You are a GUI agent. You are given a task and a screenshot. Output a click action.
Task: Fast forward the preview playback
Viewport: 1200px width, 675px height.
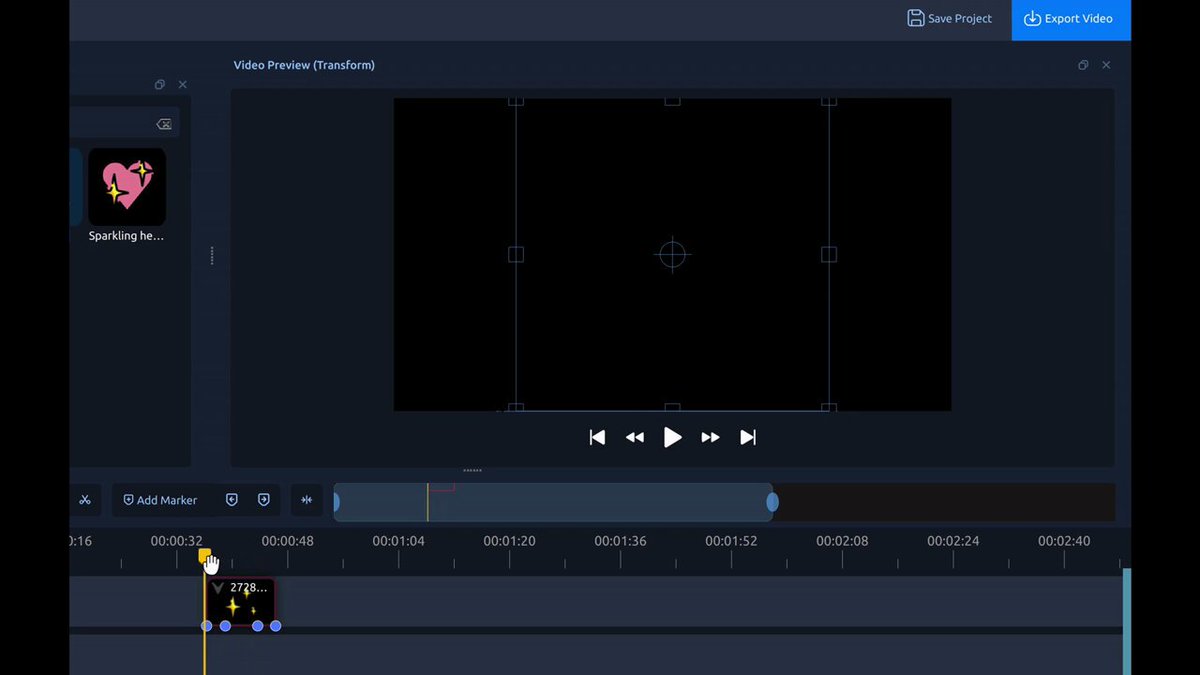pos(710,437)
